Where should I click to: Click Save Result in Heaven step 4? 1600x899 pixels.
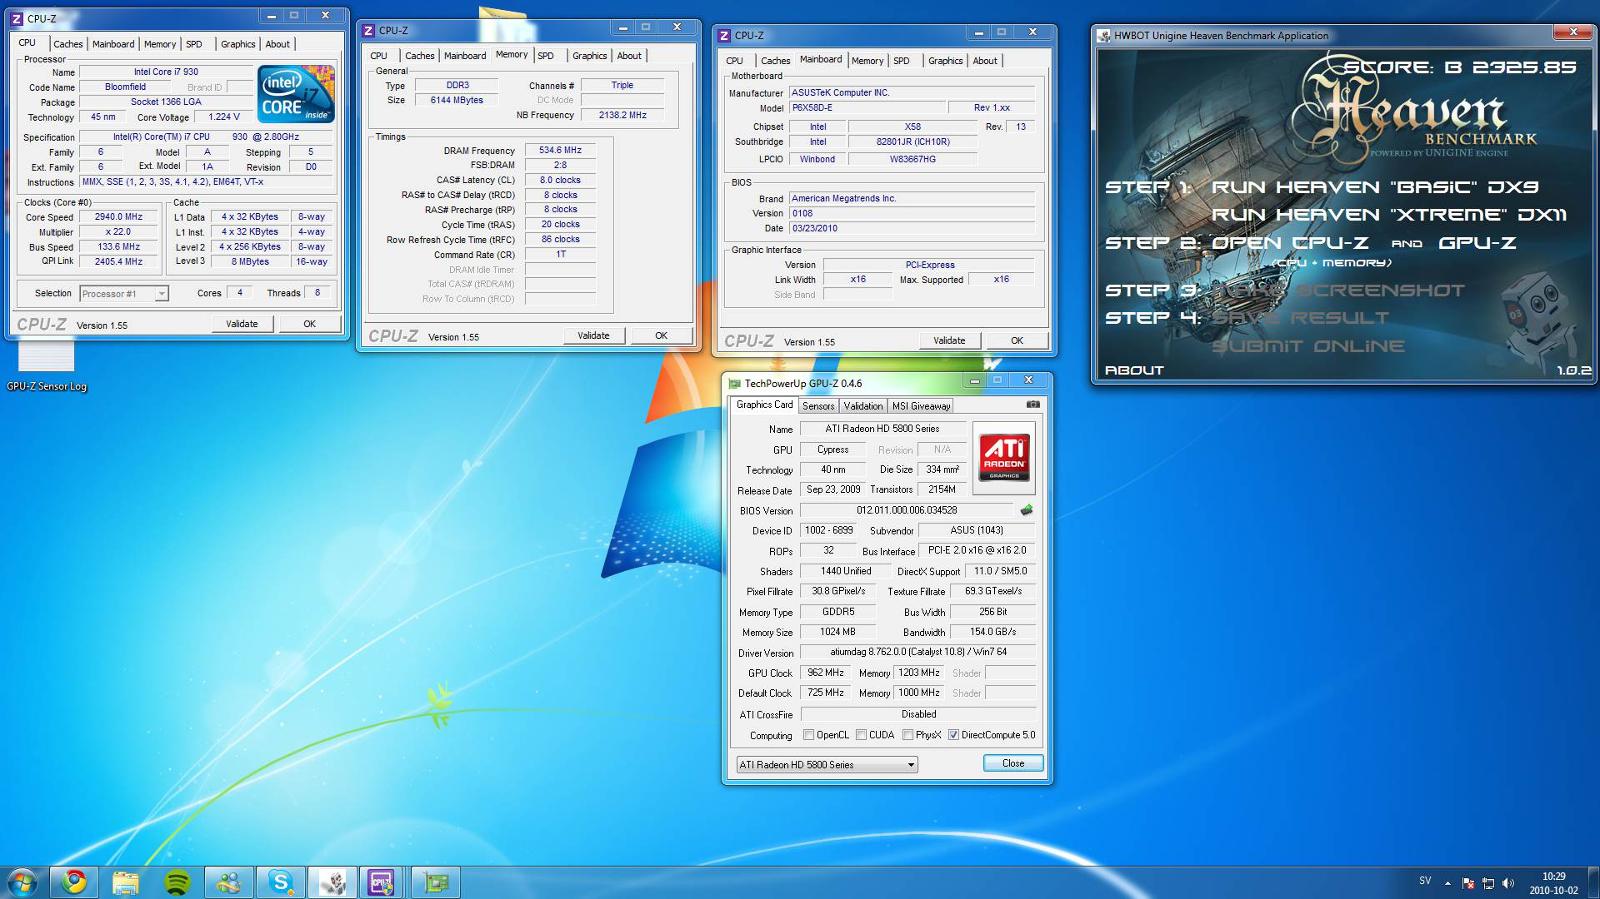coord(1300,318)
